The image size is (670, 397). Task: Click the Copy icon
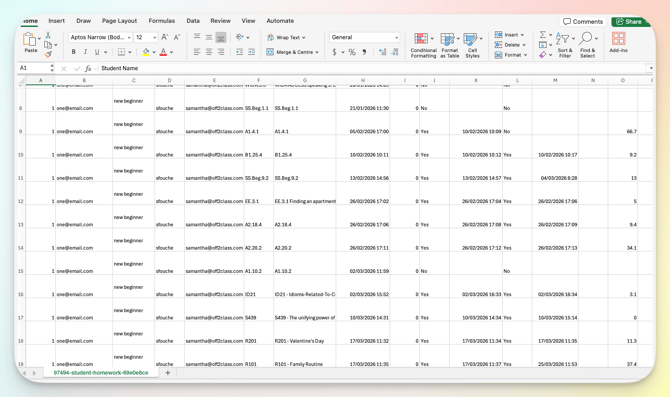click(x=48, y=45)
